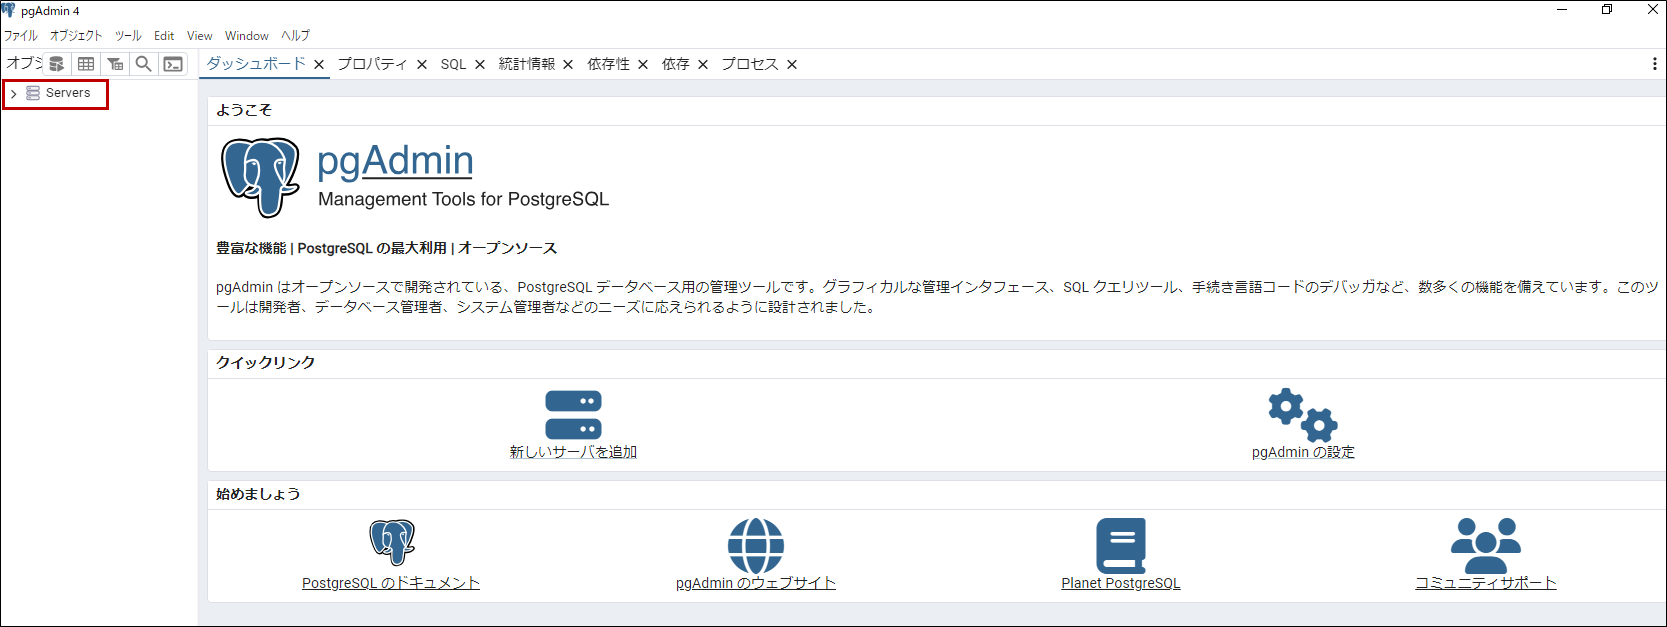Image resolution: width=1667 pixels, height=627 pixels.
Task: Close the プロセス tab
Action: tap(792, 64)
